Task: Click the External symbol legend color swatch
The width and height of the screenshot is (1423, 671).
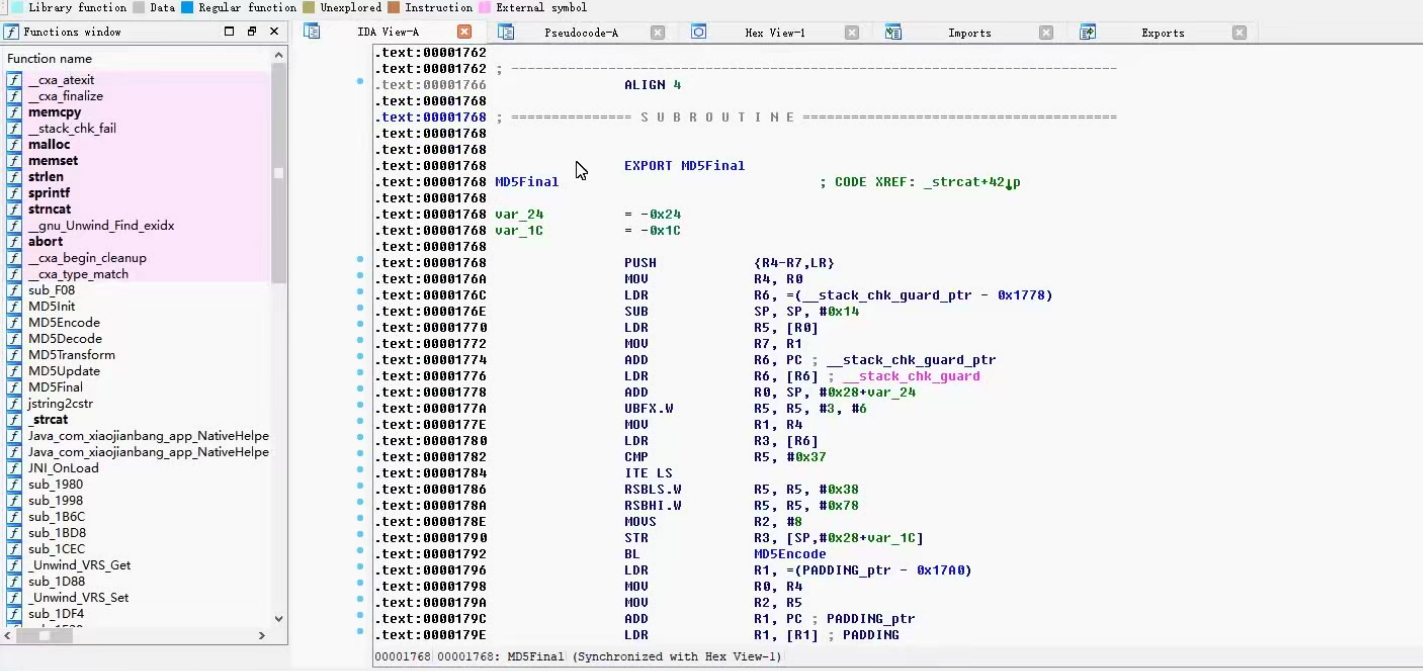Action: coord(485,7)
